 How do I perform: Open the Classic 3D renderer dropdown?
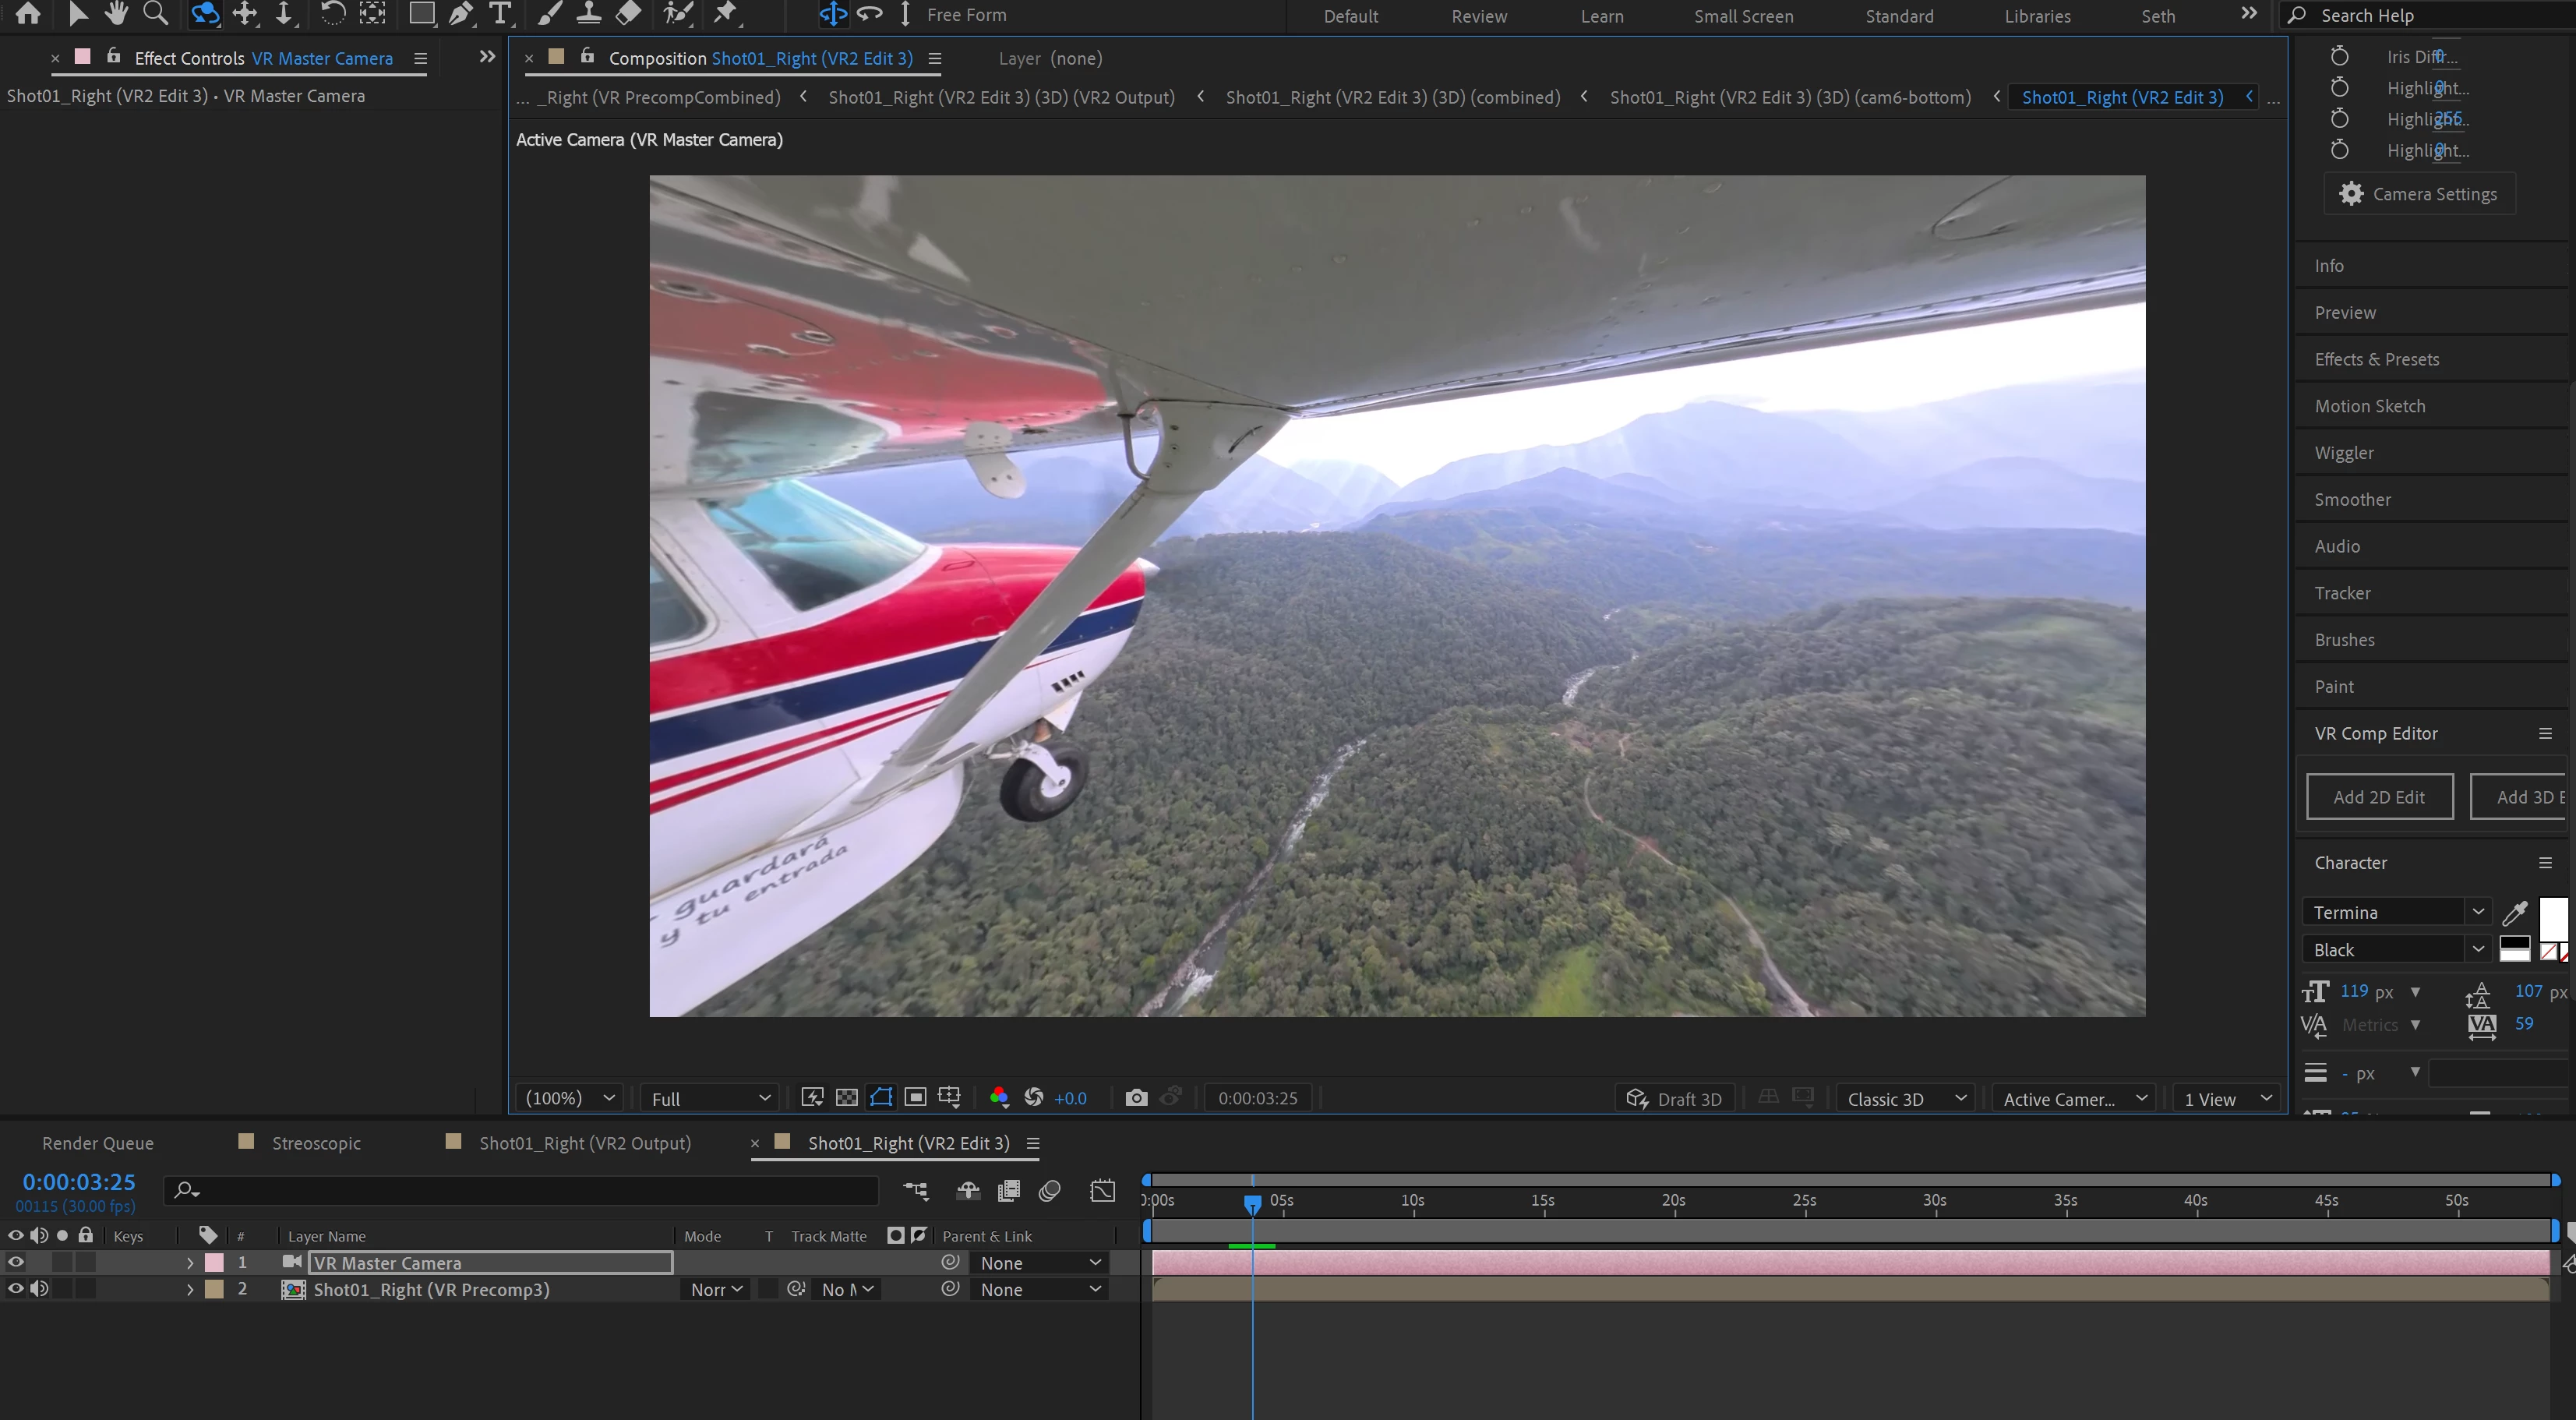(x=1906, y=1098)
